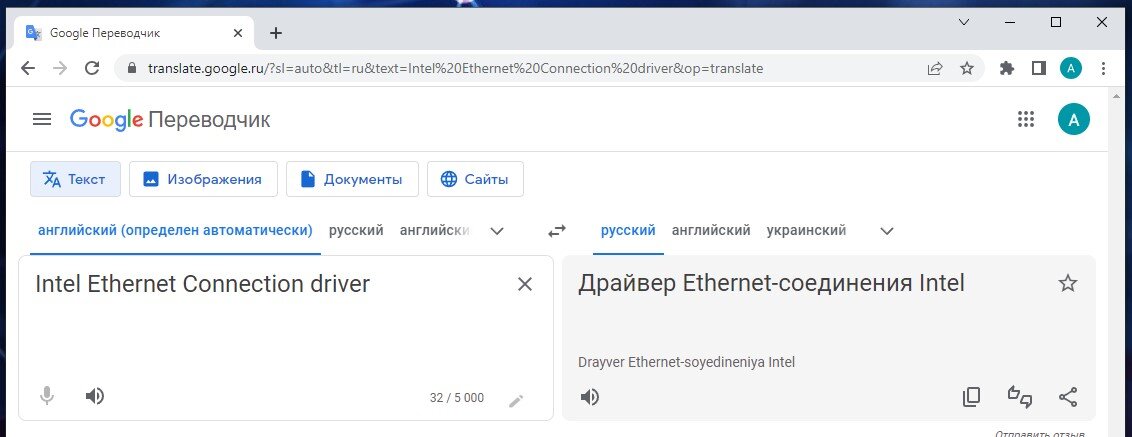Select украинский as target language
1132x437 pixels.
[806, 231]
